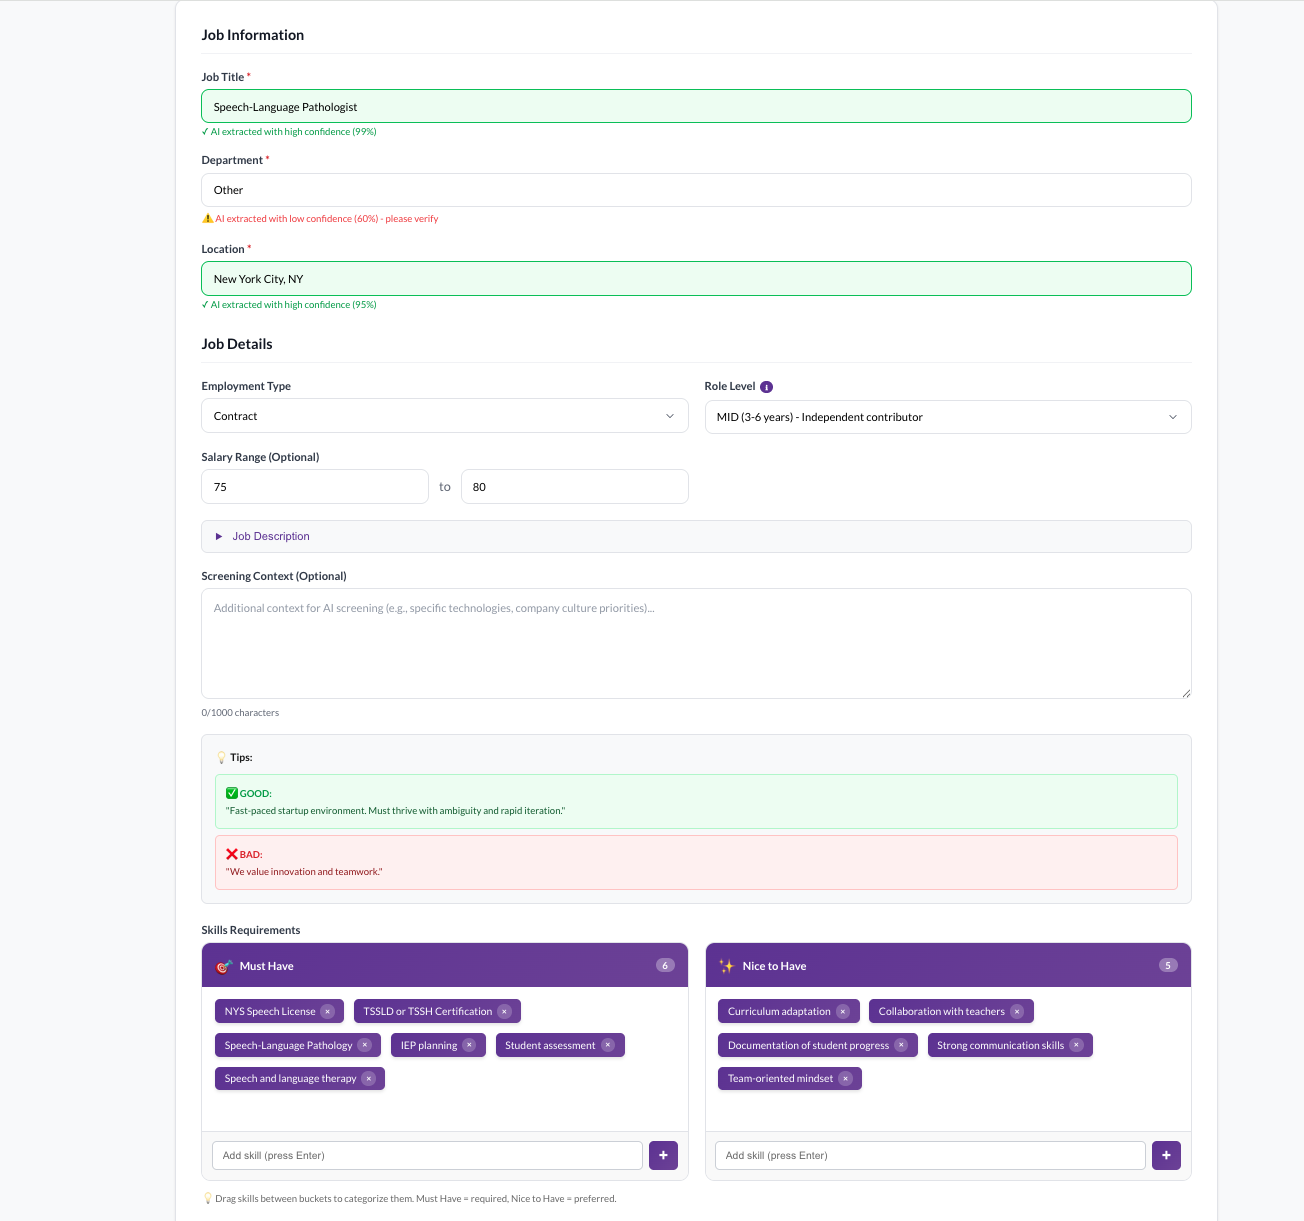This screenshot has height=1221, width=1304.
Task: Click the Role Level info icon
Action: [767, 387]
